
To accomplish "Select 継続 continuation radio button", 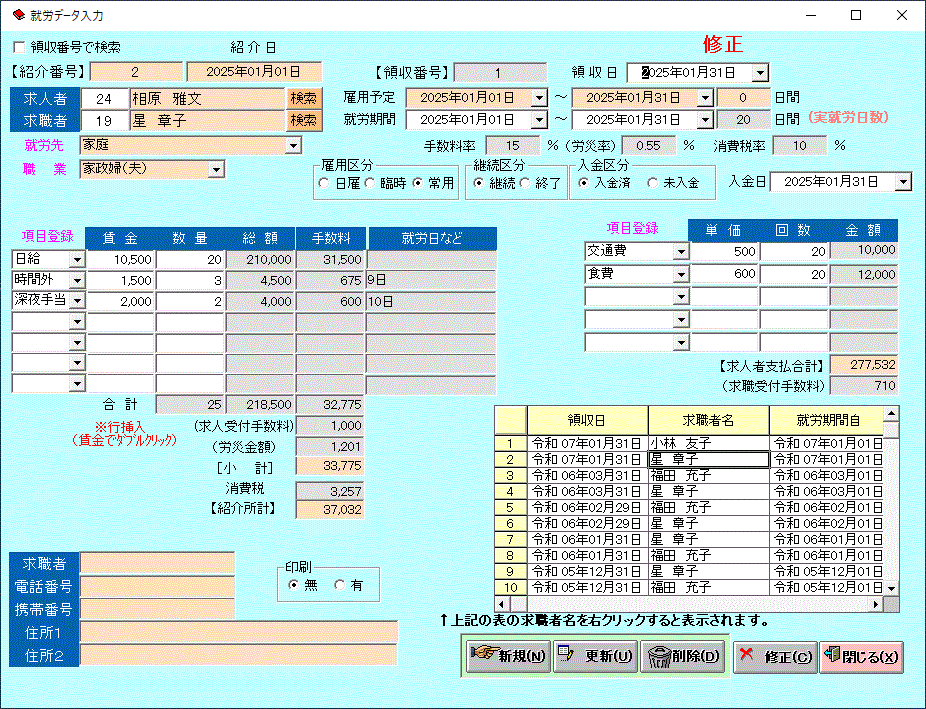I will coord(479,184).
